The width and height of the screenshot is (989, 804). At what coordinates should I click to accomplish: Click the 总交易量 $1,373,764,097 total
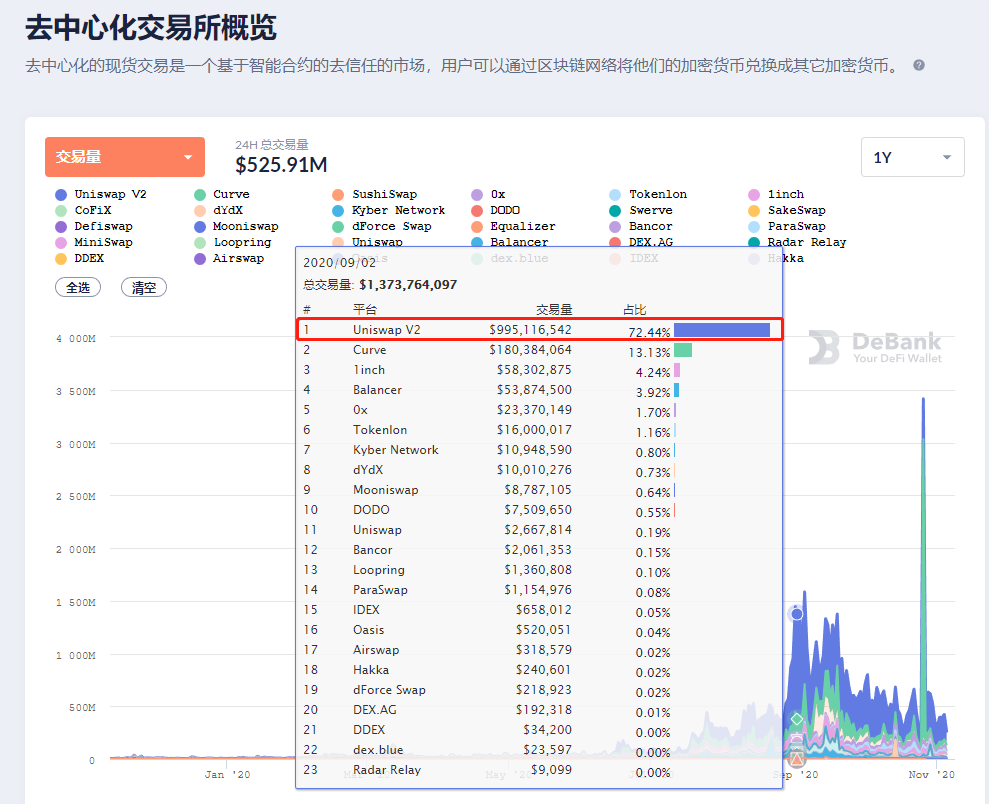pyautogui.click(x=380, y=284)
